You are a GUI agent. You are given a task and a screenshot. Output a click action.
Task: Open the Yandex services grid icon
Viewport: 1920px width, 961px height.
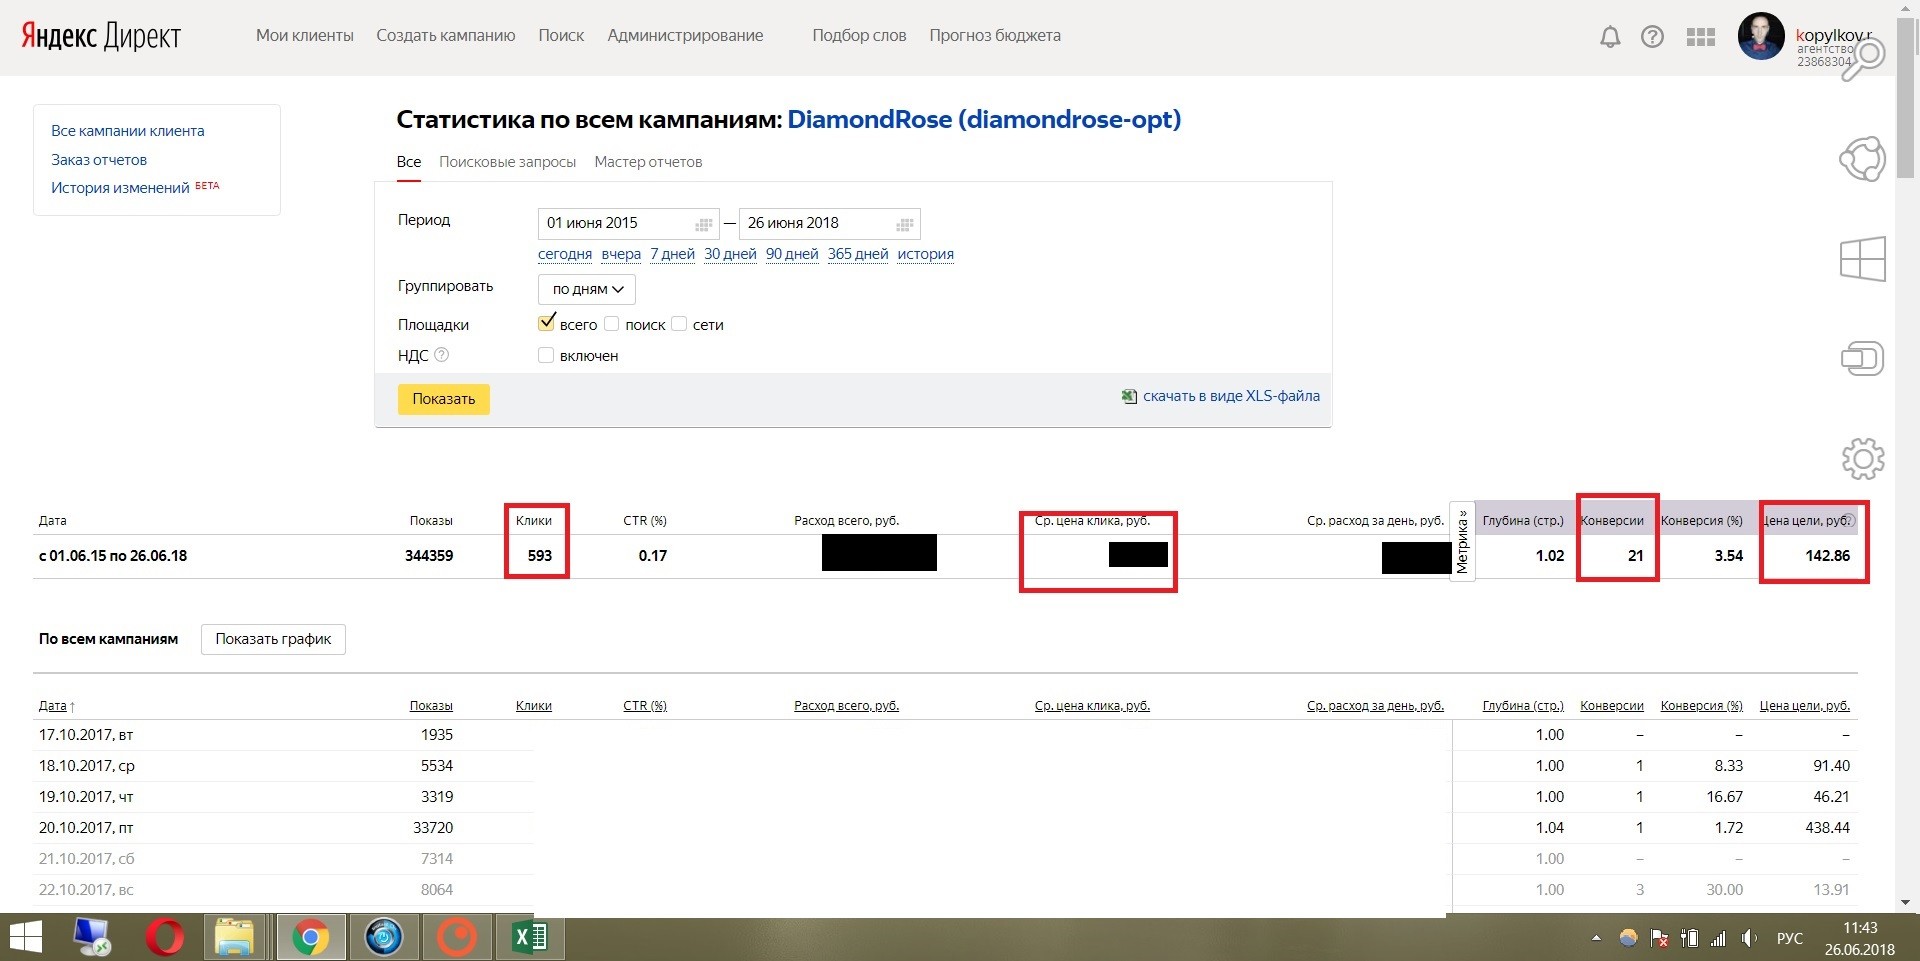(1700, 37)
